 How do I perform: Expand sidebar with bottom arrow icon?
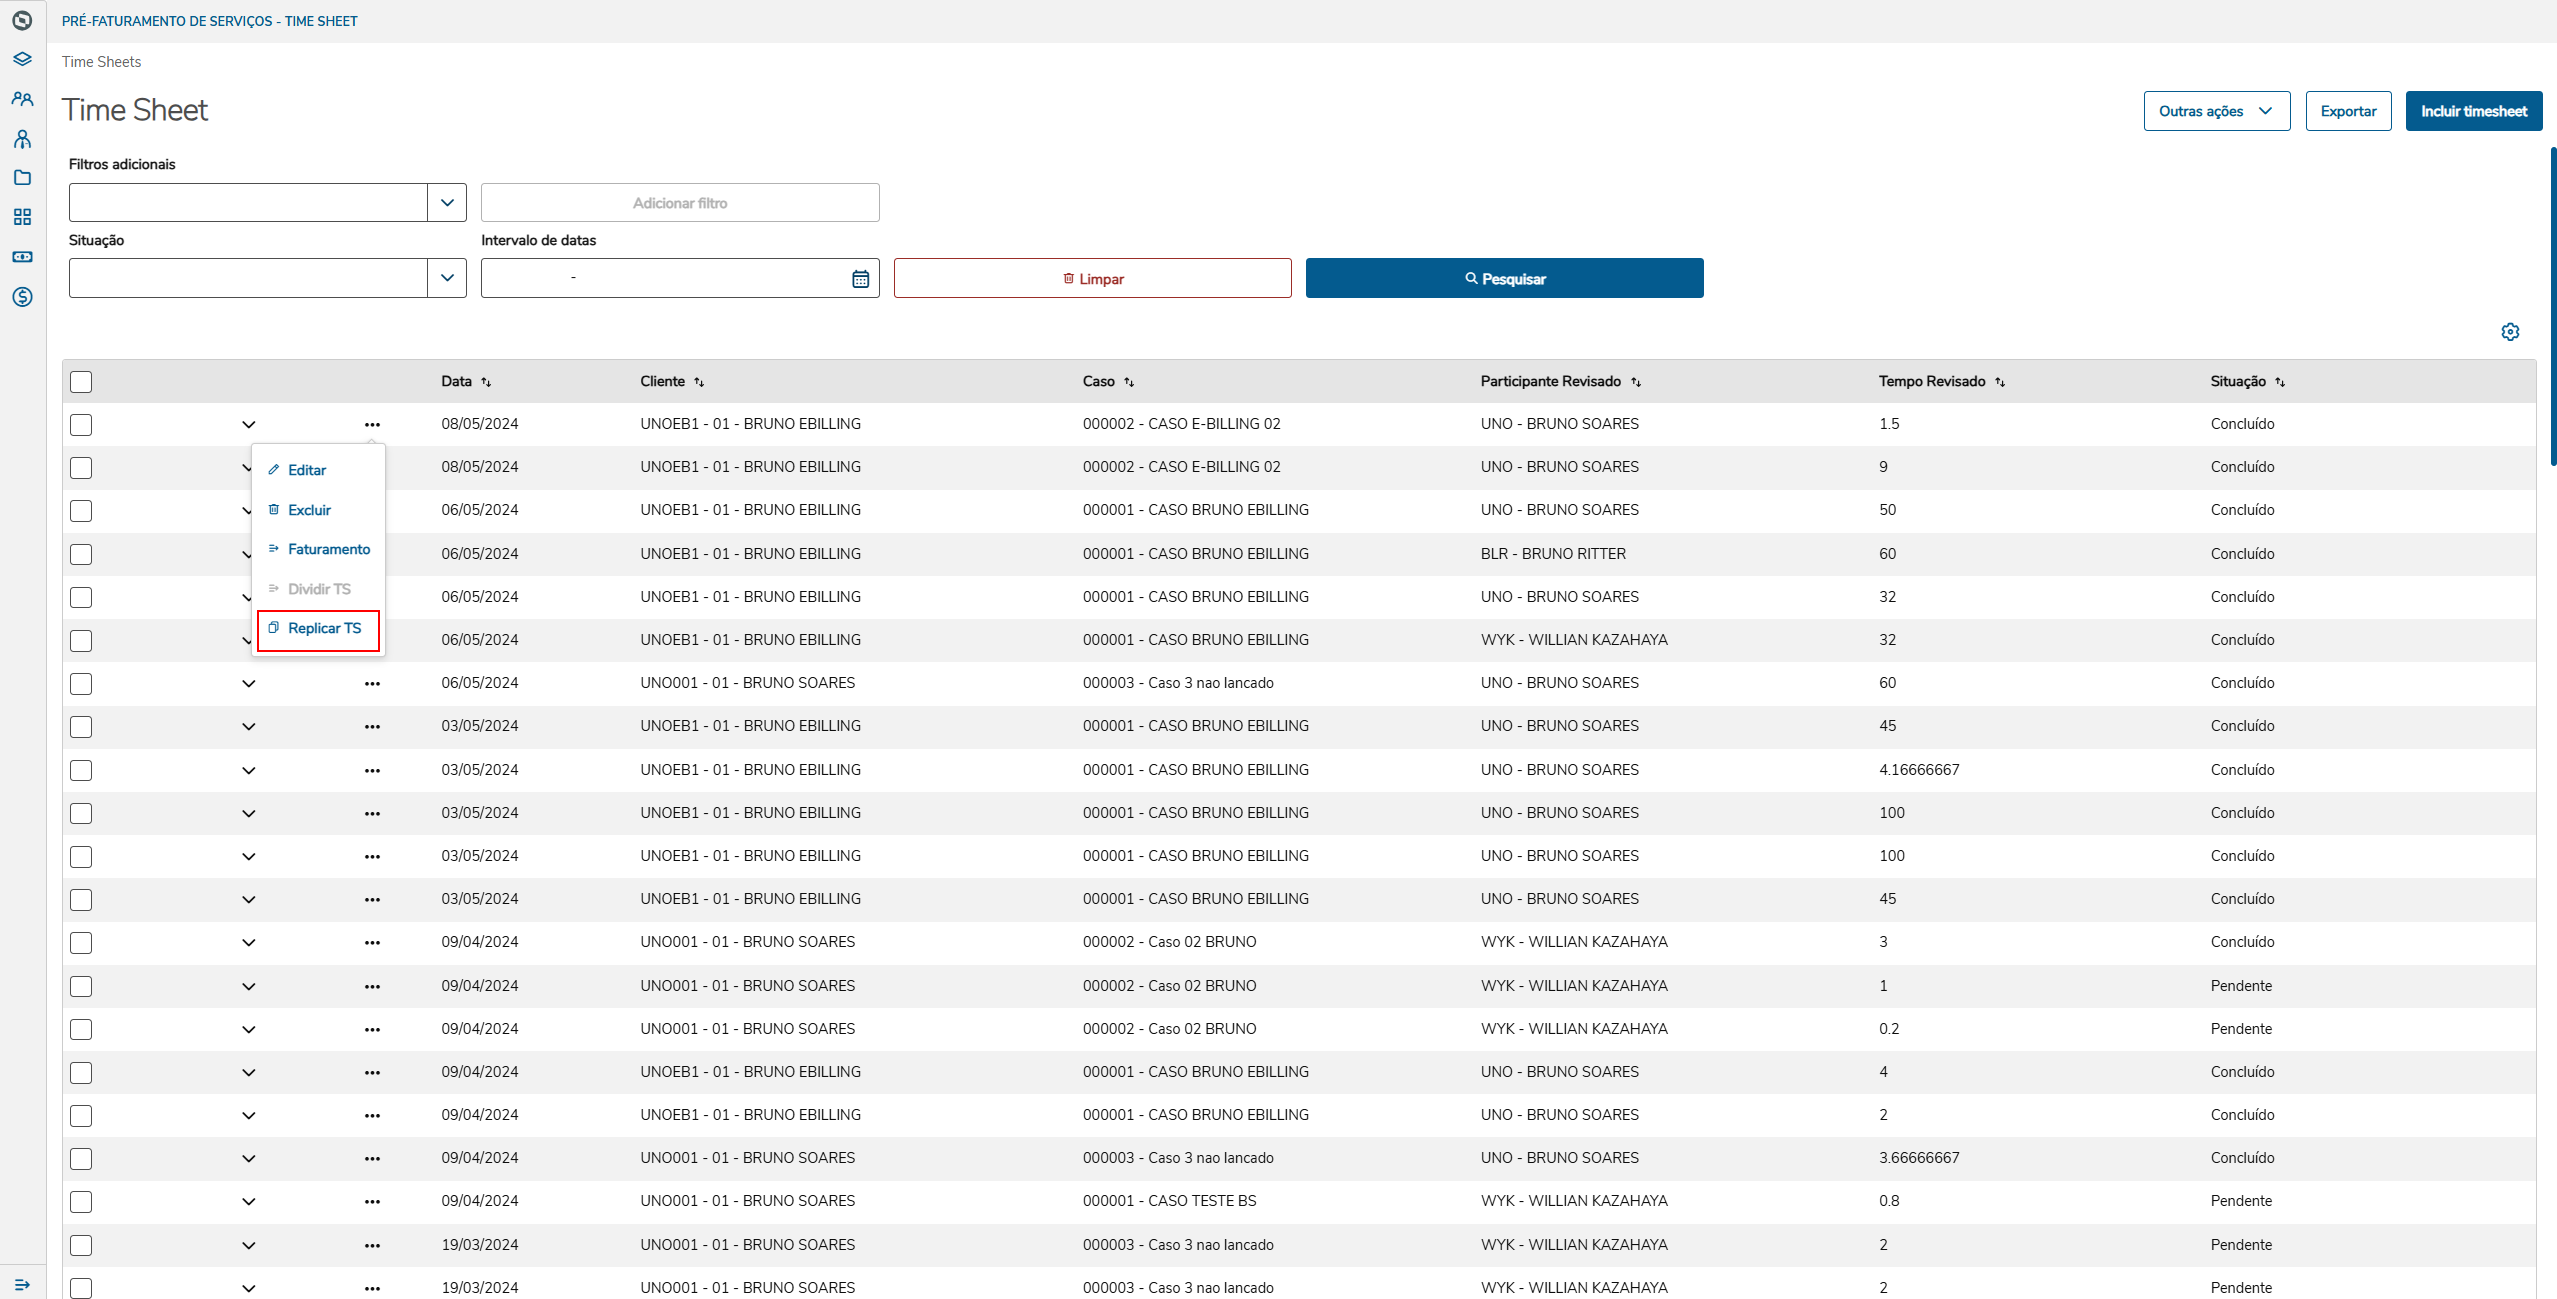point(22,1284)
